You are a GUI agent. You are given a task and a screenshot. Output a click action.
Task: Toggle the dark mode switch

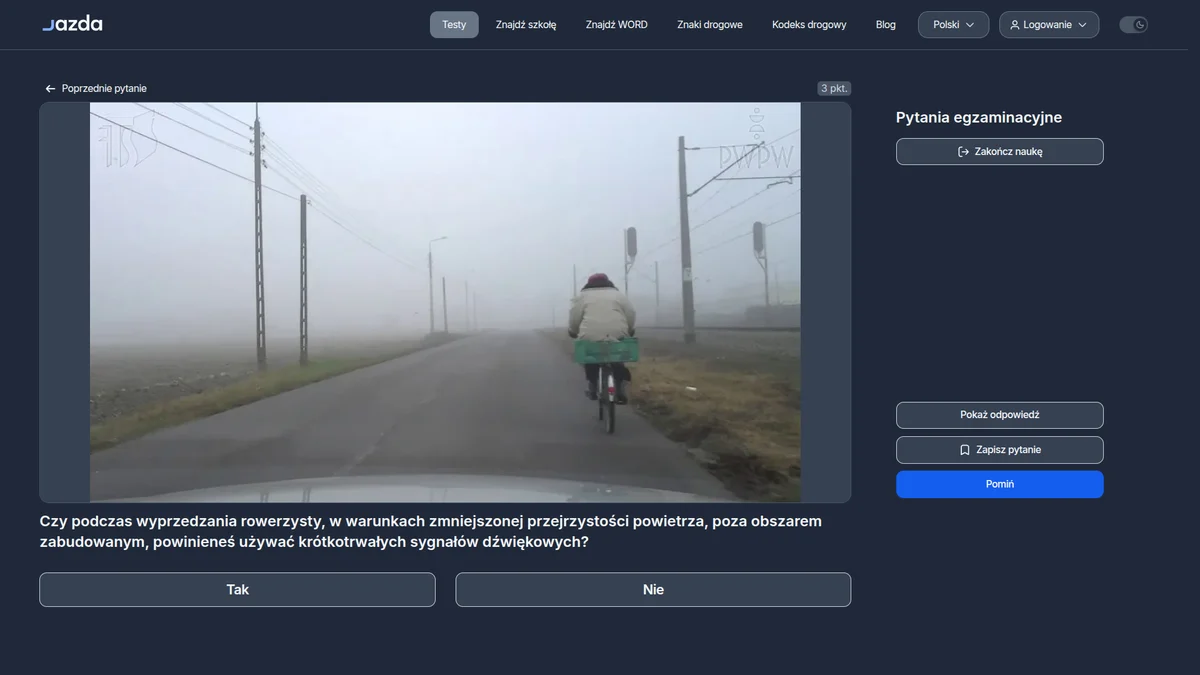pyautogui.click(x=1133, y=25)
